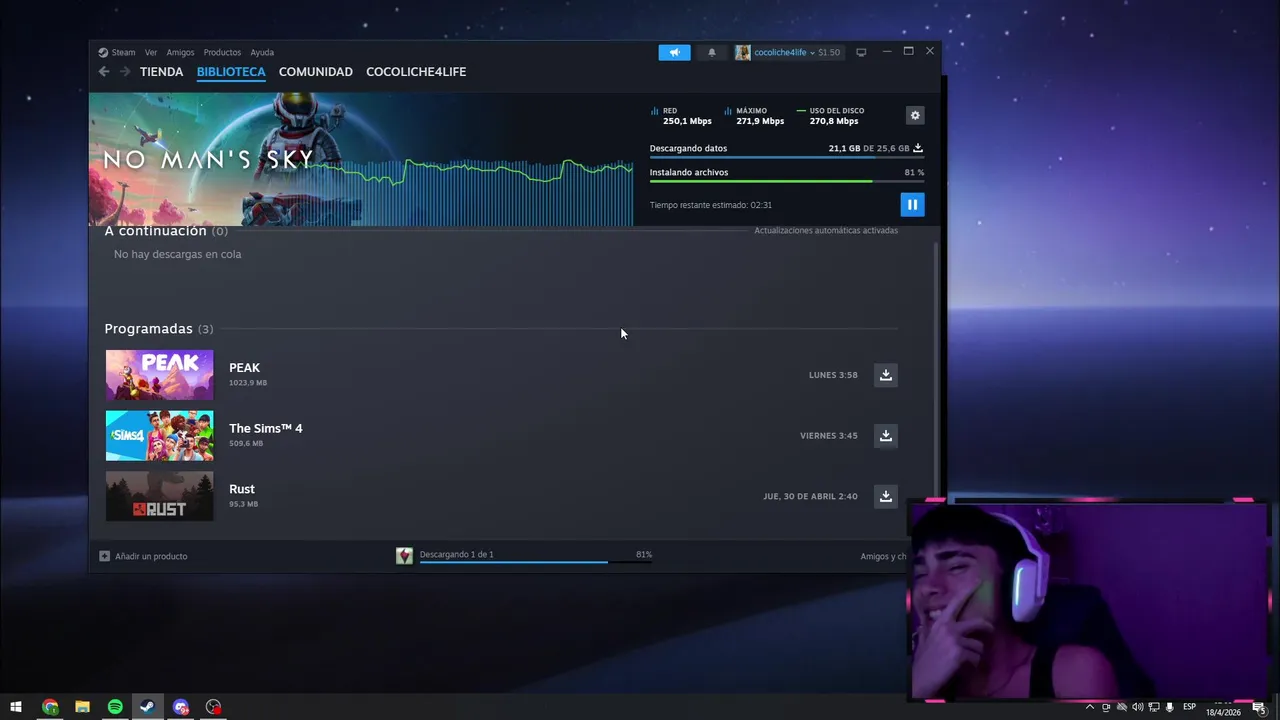
Task: Click the MÁXIMO 271,9 Mbps stat
Action: point(755,116)
